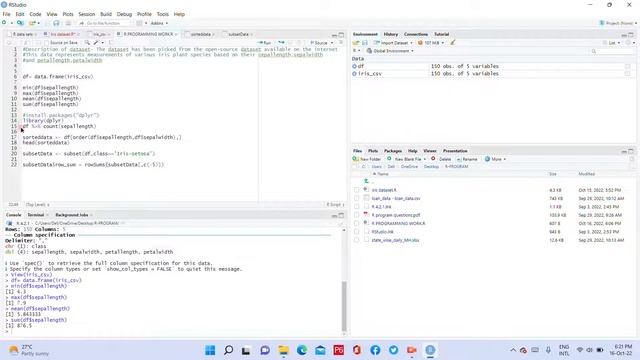640x360 pixels.
Task: Click the Environment search field
Action: tap(612, 51)
